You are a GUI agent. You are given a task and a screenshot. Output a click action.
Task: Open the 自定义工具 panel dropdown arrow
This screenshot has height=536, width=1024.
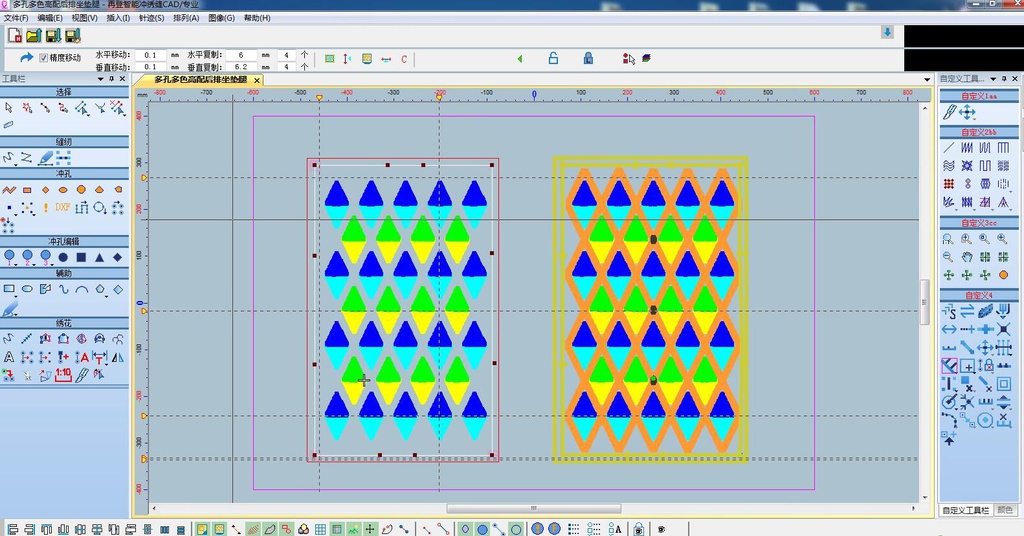(993, 79)
